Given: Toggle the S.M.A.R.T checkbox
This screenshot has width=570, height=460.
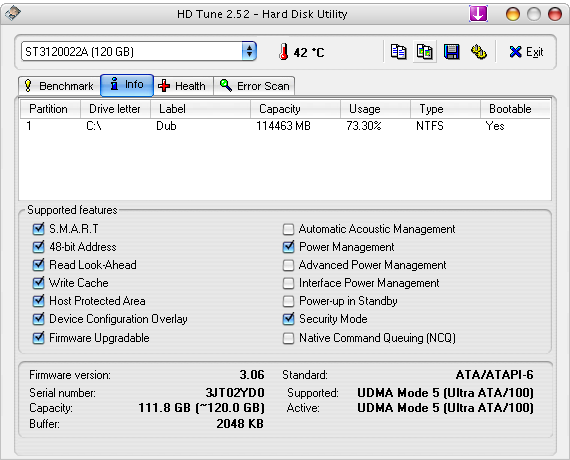Looking at the screenshot, I should pyautogui.click(x=38, y=229).
